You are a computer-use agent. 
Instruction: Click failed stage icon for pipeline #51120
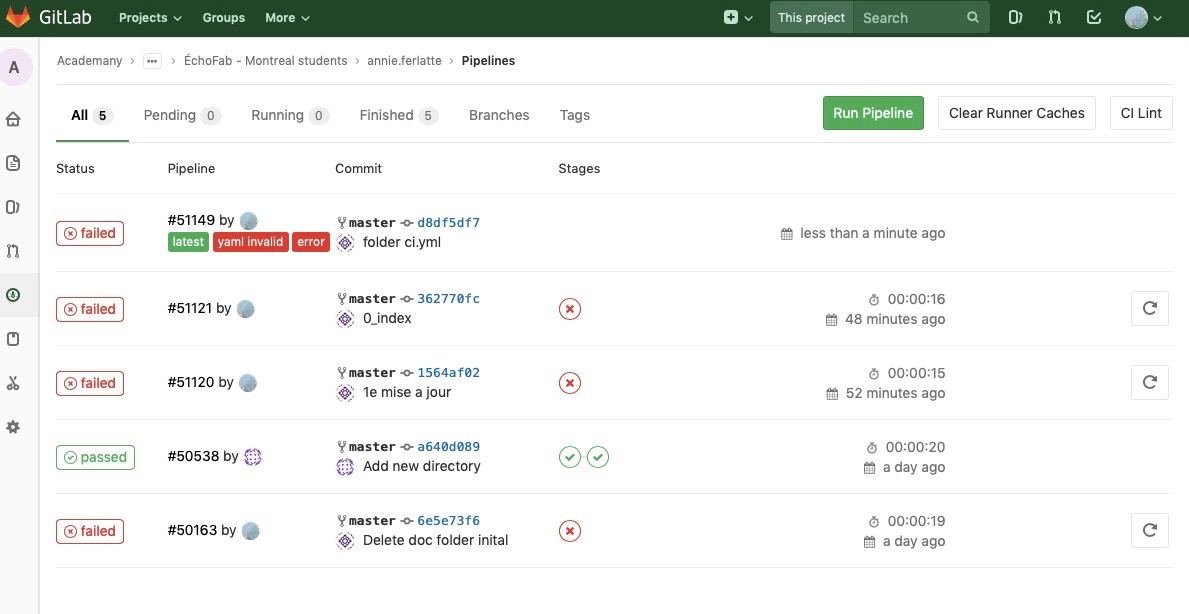[x=569, y=383]
